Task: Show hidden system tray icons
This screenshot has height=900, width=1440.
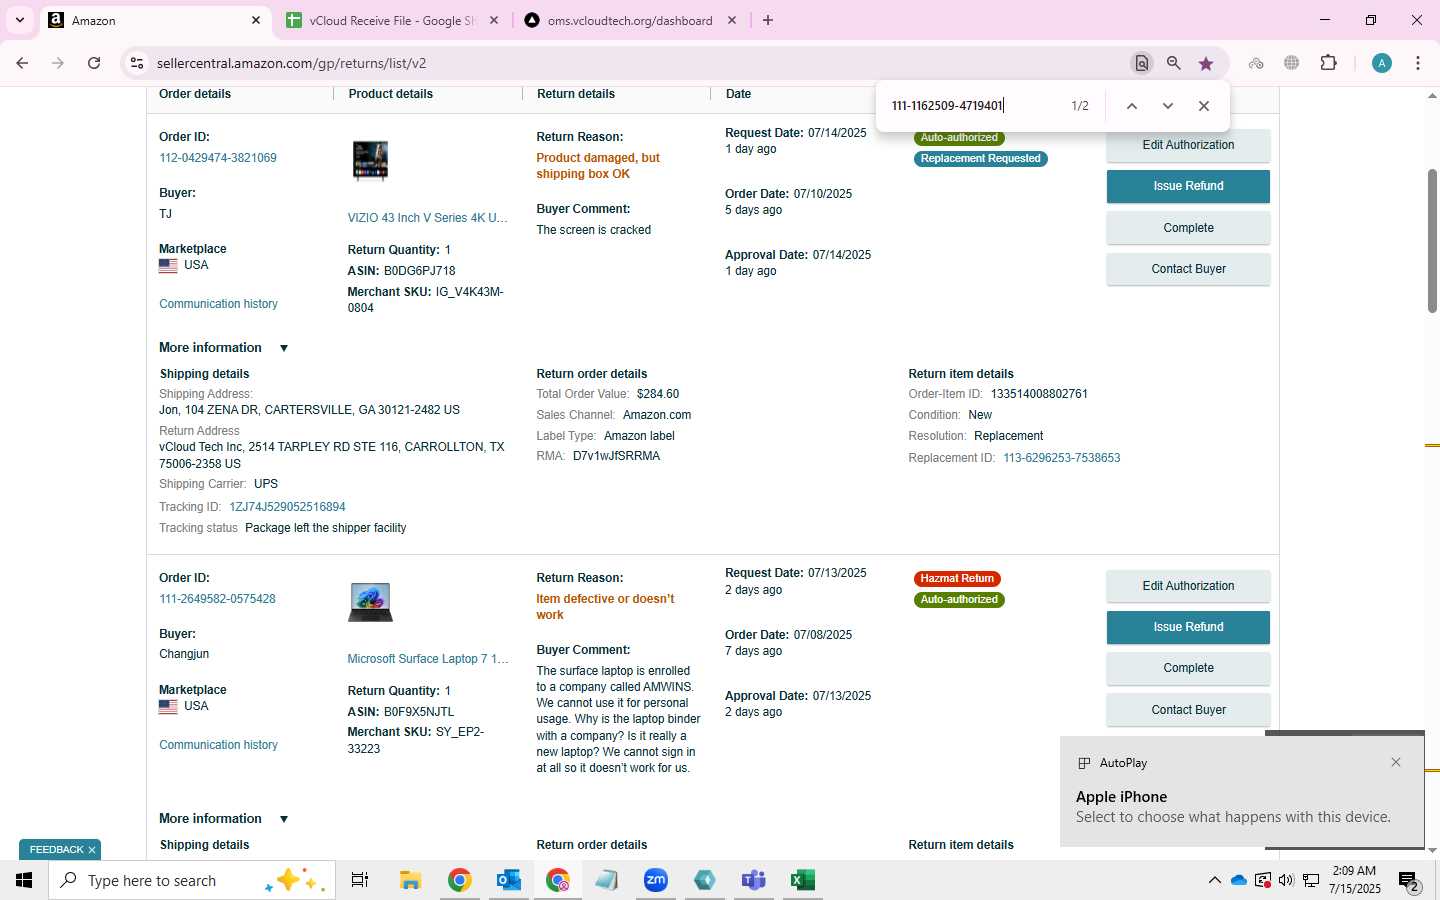Action: (1214, 880)
